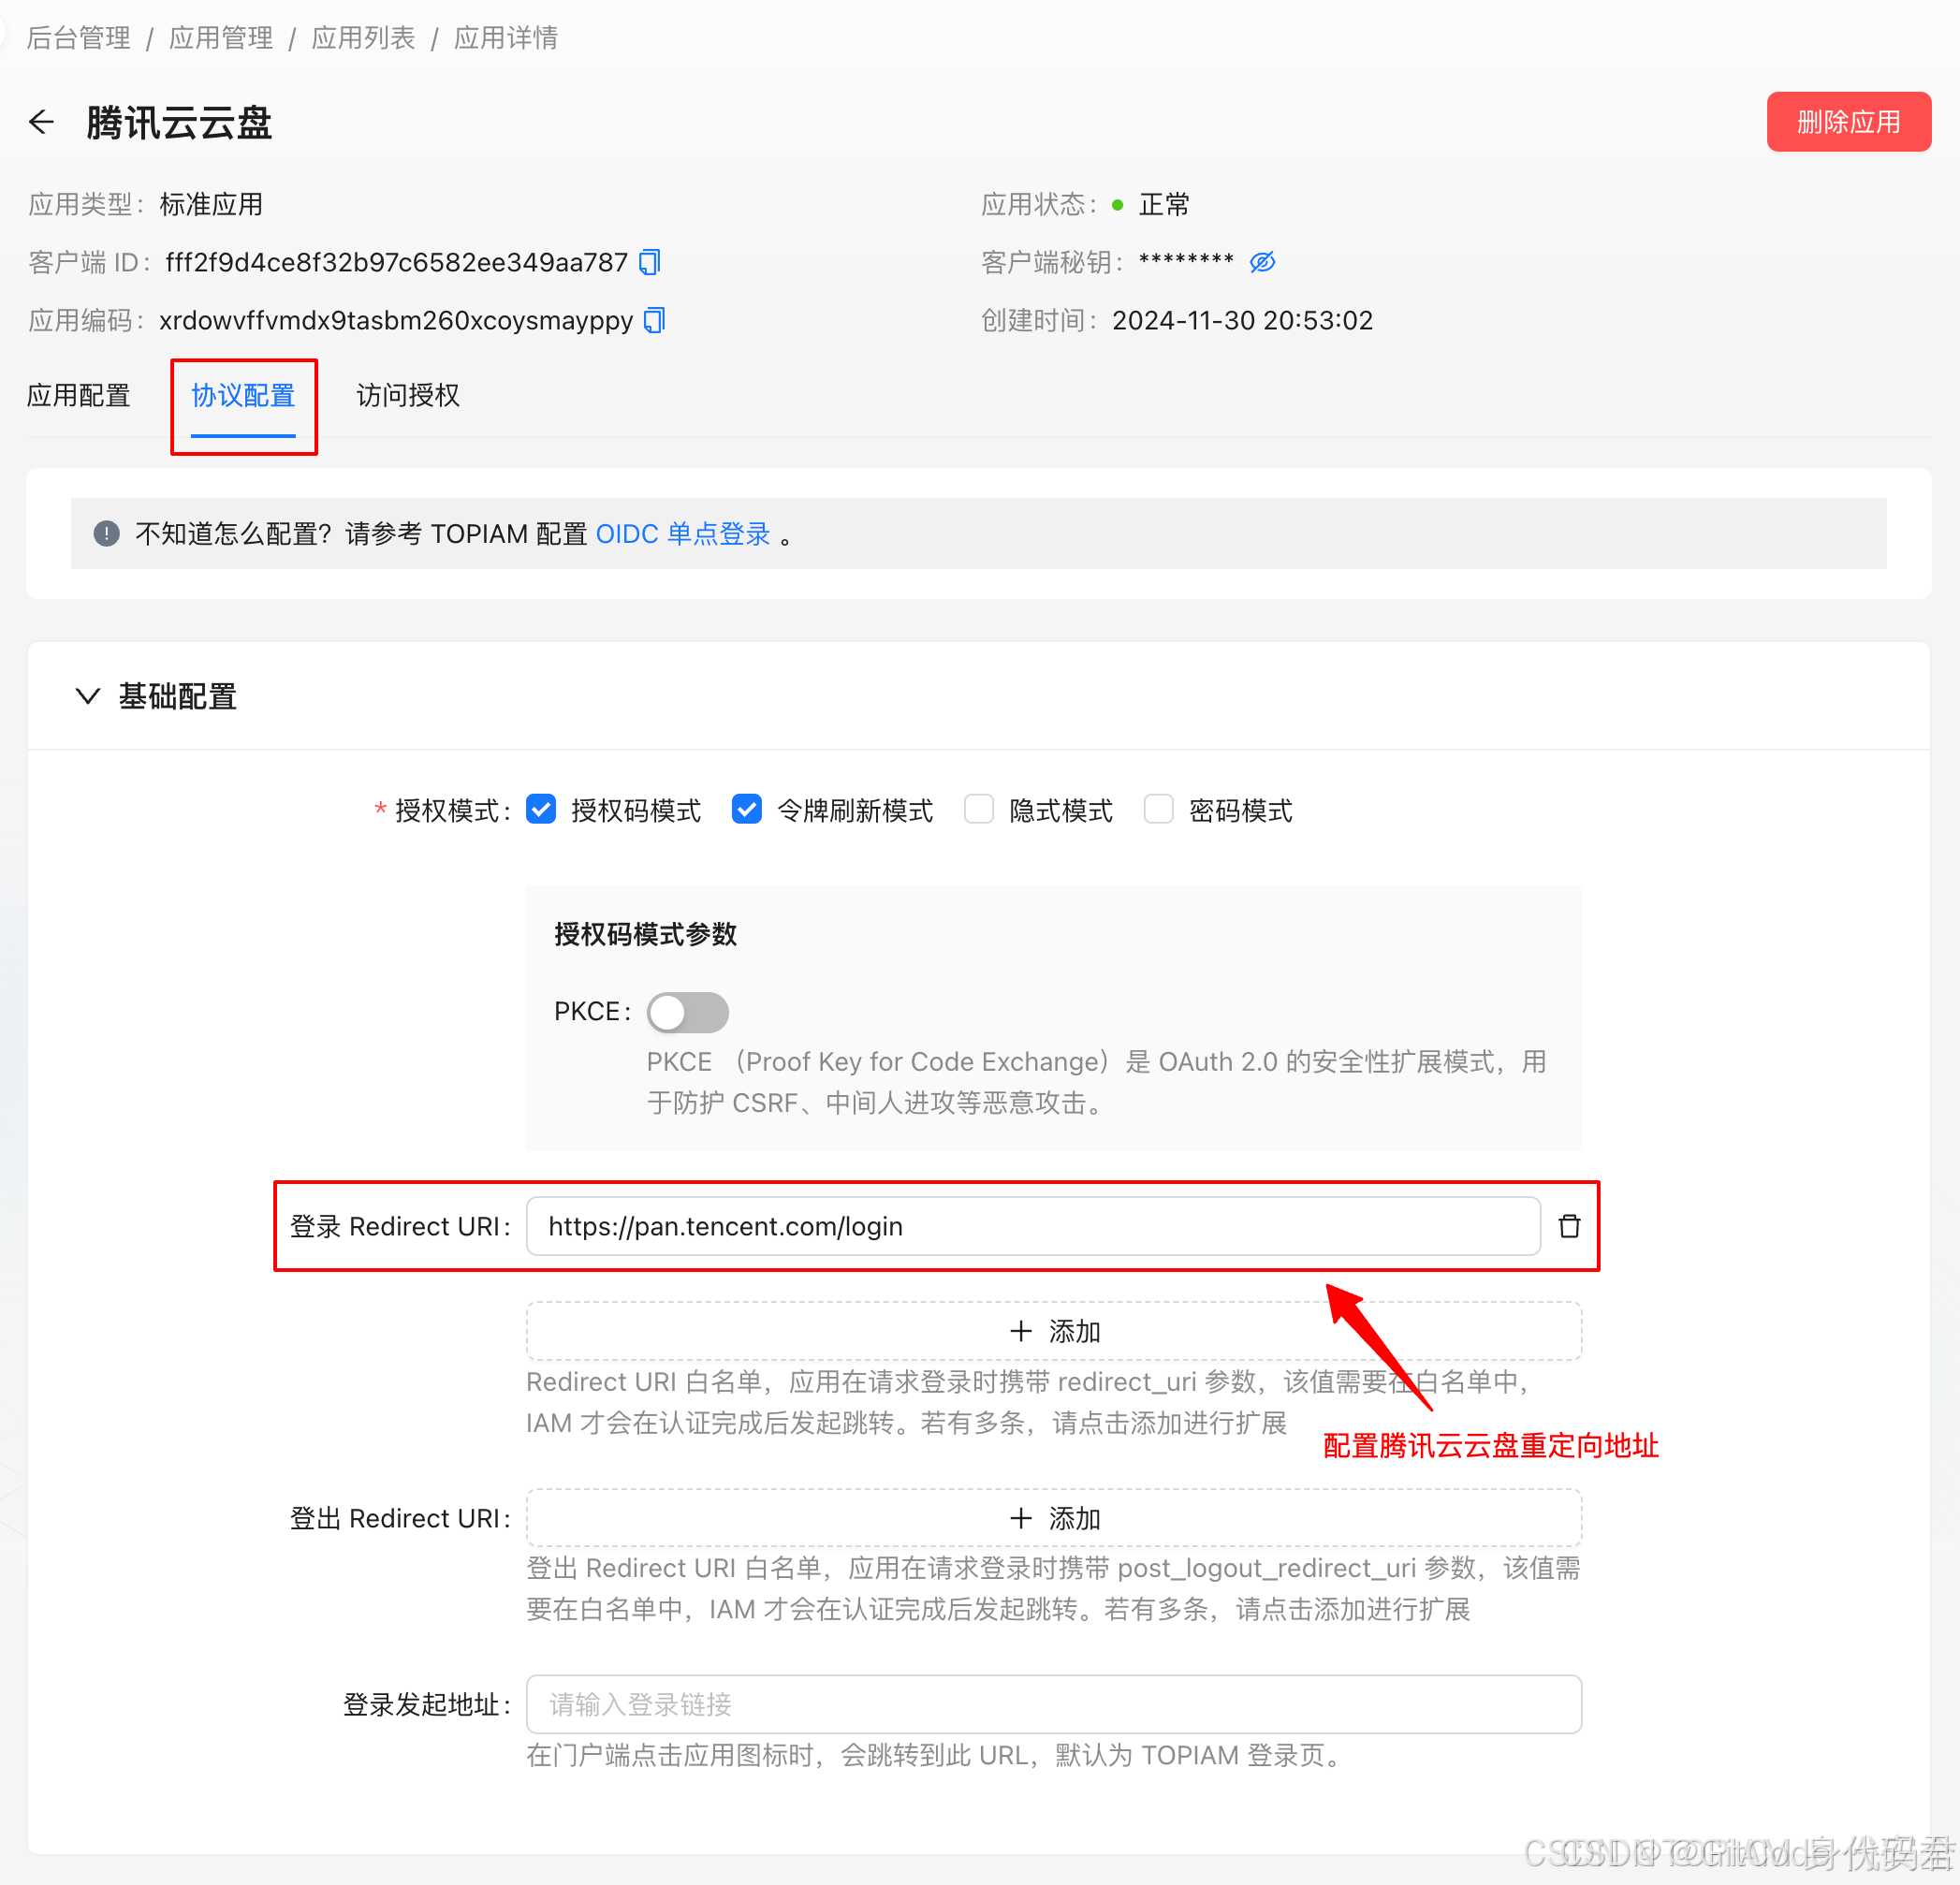This screenshot has width=1960, height=1885.
Task: Enable 隐式模式 checkbox
Action: pos(978,810)
